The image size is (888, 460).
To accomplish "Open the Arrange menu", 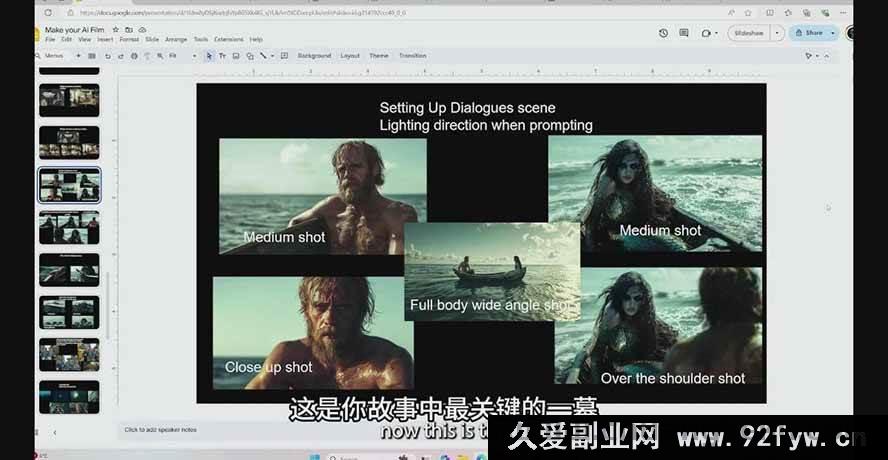I will pyautogui.click(x=176, y=40).
